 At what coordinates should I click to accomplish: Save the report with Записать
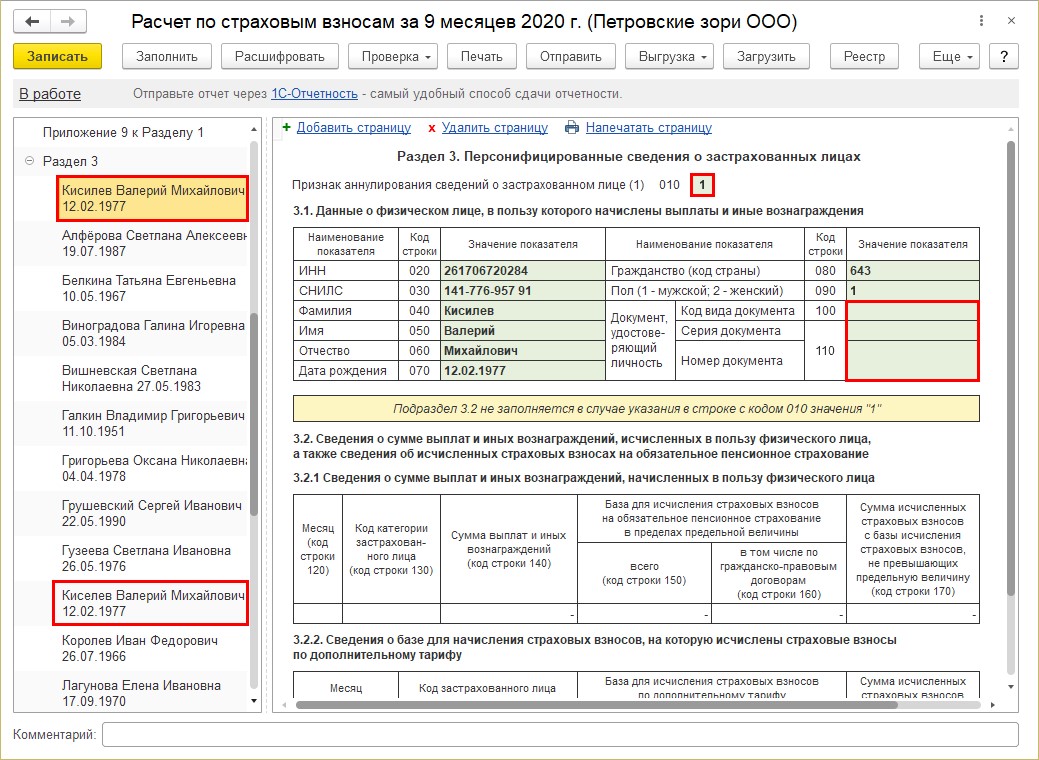pos(58,56)
